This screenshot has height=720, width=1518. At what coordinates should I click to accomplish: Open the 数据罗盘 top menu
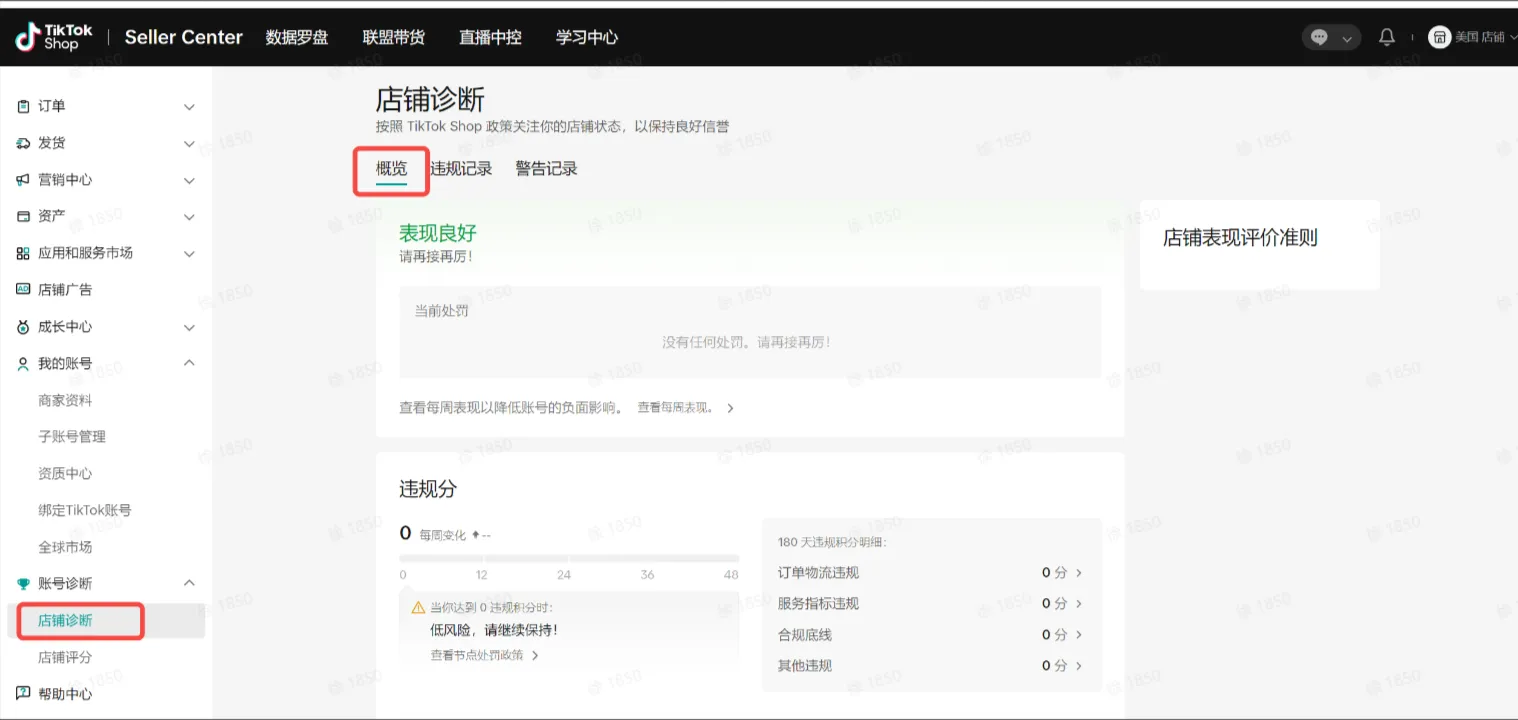point(297,37)
